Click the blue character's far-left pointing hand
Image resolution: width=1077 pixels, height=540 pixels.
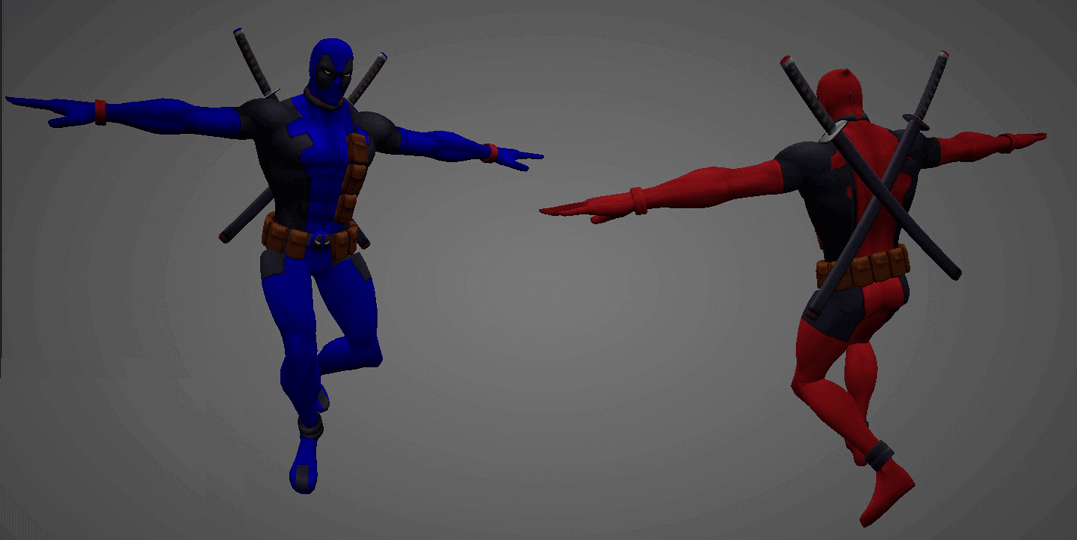click(40, 111)
